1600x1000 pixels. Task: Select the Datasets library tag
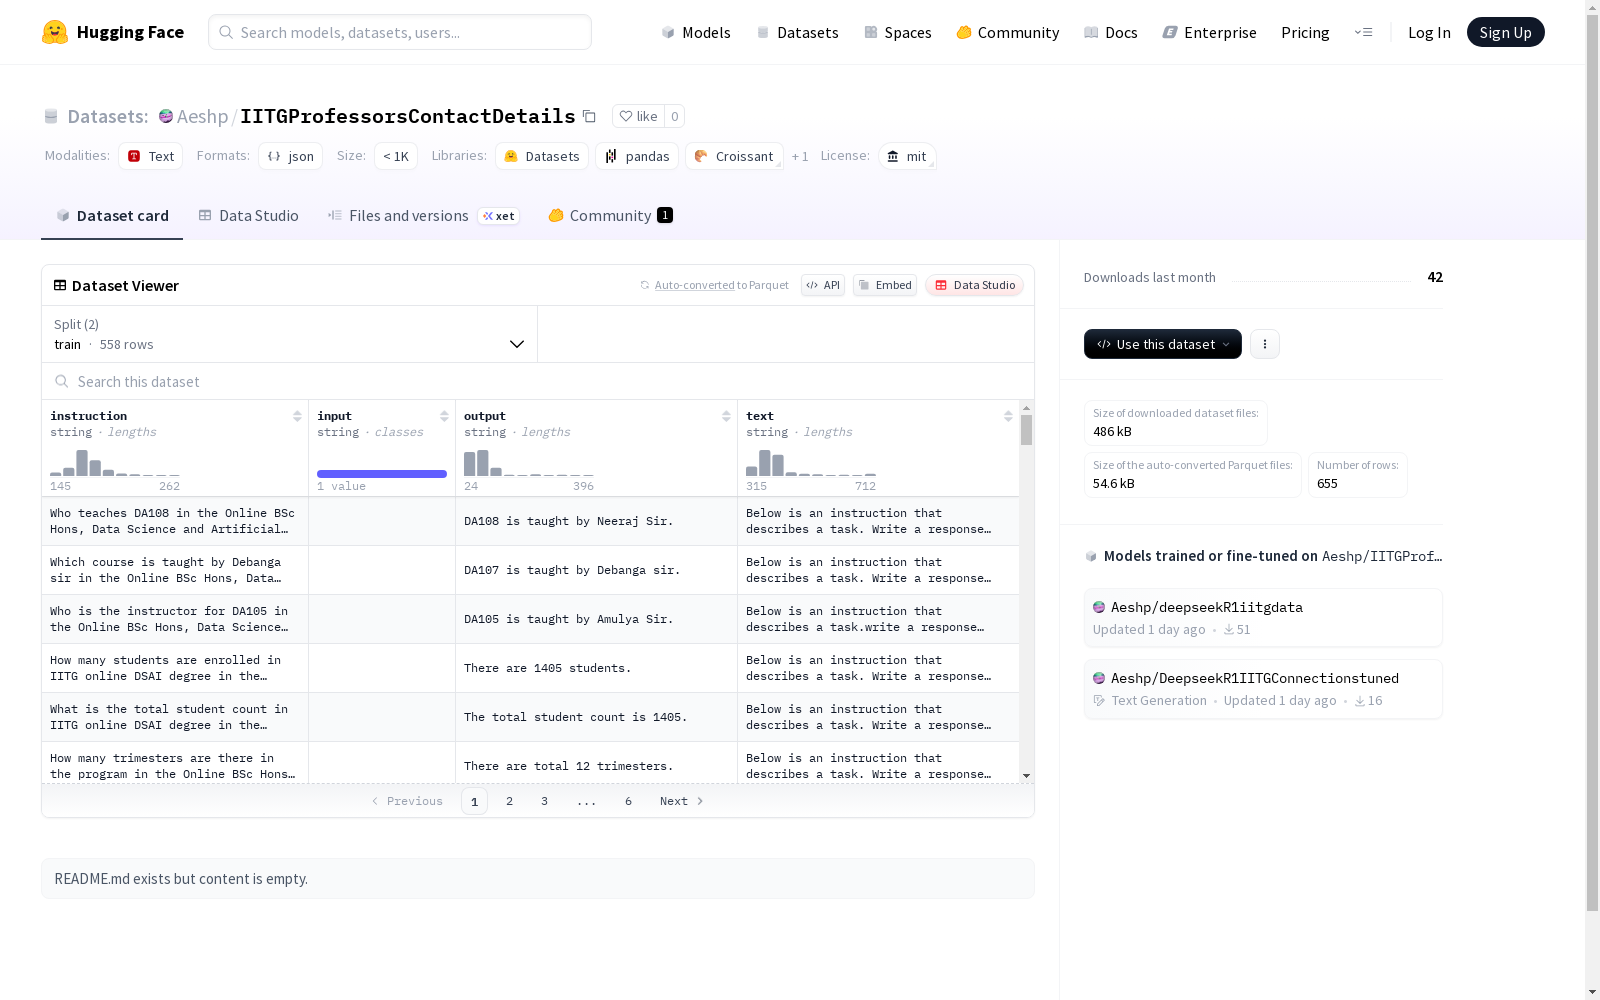tap(541, 156)
